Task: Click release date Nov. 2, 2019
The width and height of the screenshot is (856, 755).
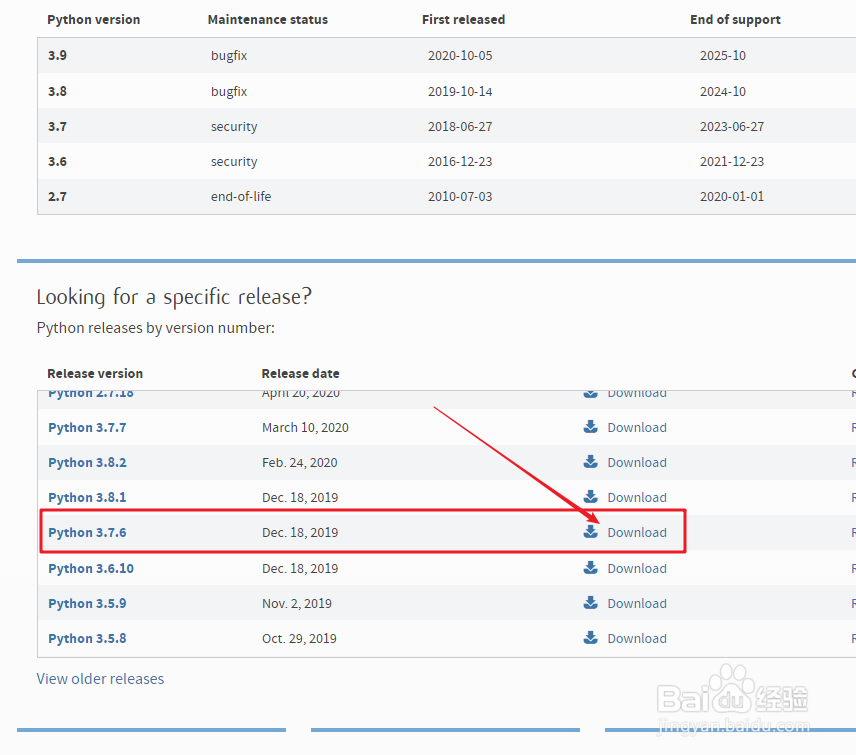Action: click(297, 603)
